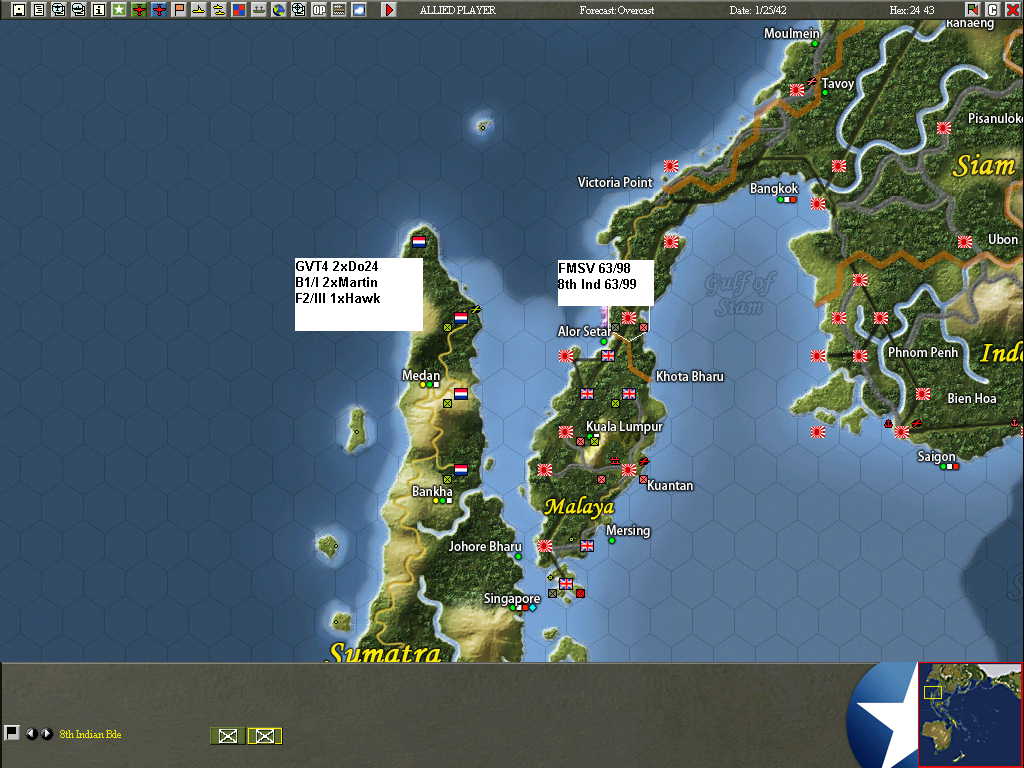The height and width of the screenshot is (768, 1024).
Task: Click the Bangkok base label
Action: tap(774, 189)
